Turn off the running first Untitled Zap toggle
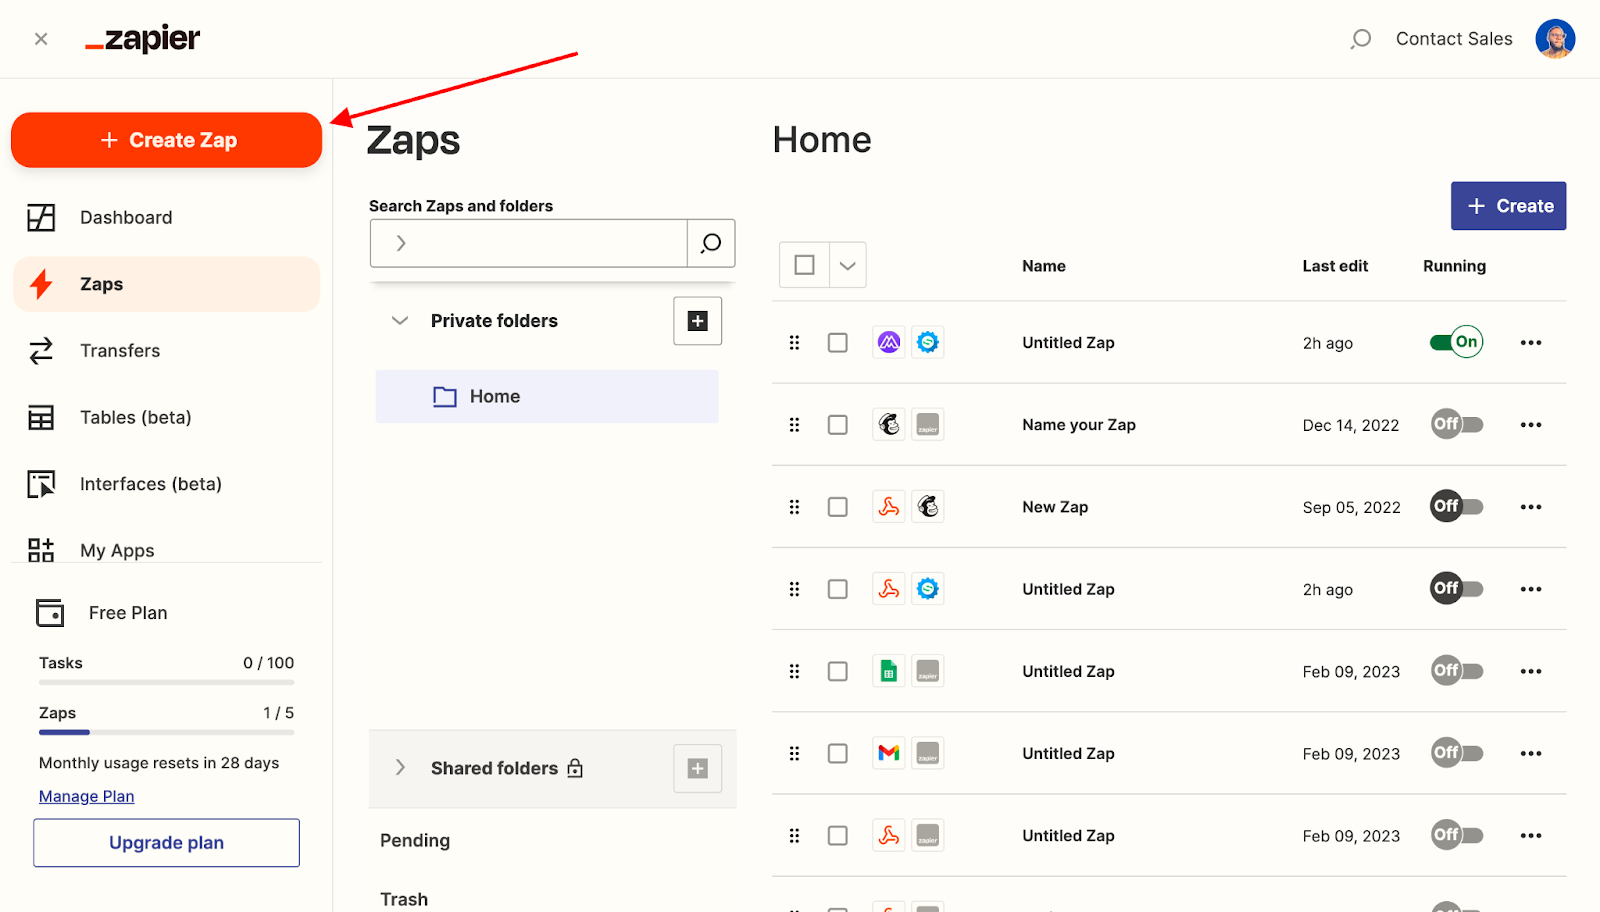 pyautogui.click(x=1456, y=342)
